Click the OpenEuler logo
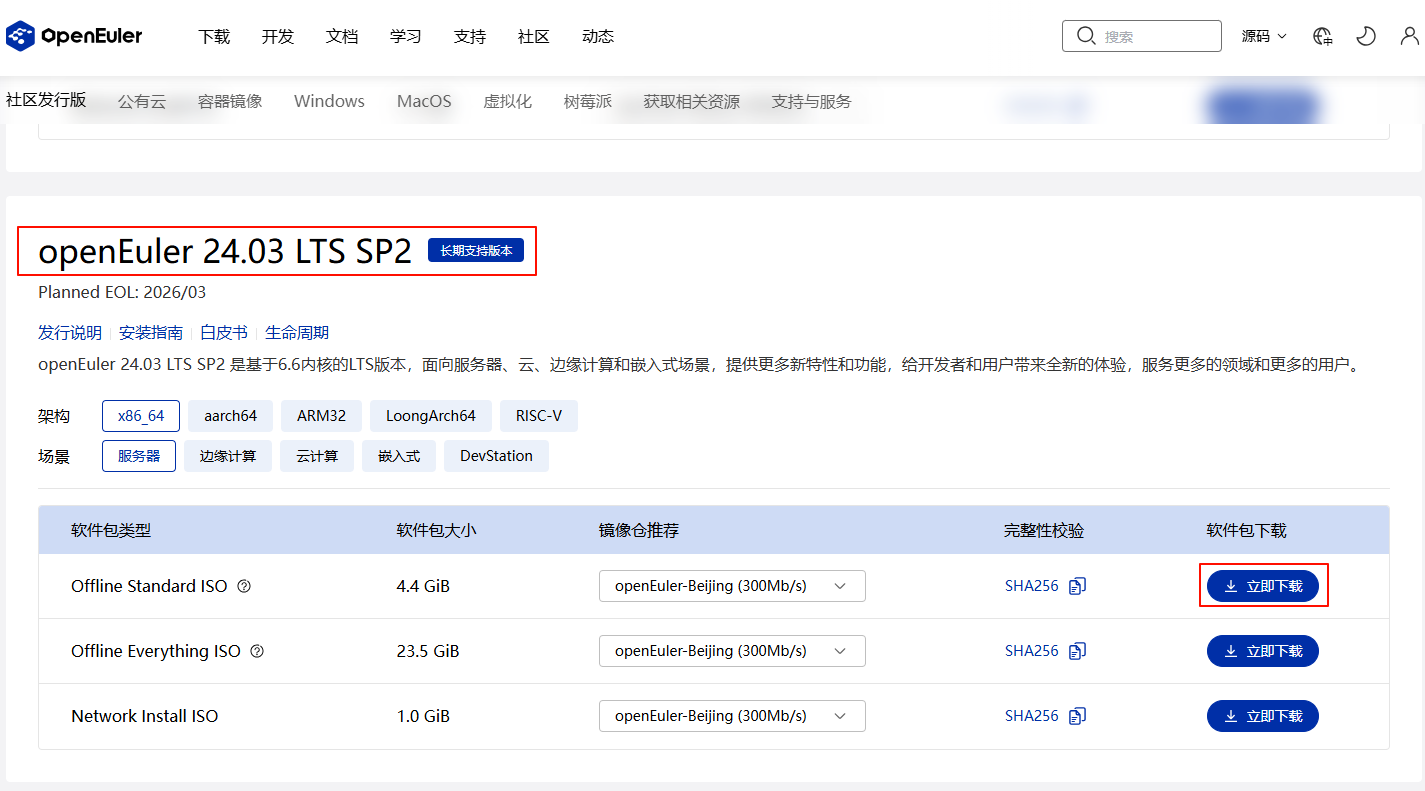This screenshot has width=1425, height=791. pos(75,37)
